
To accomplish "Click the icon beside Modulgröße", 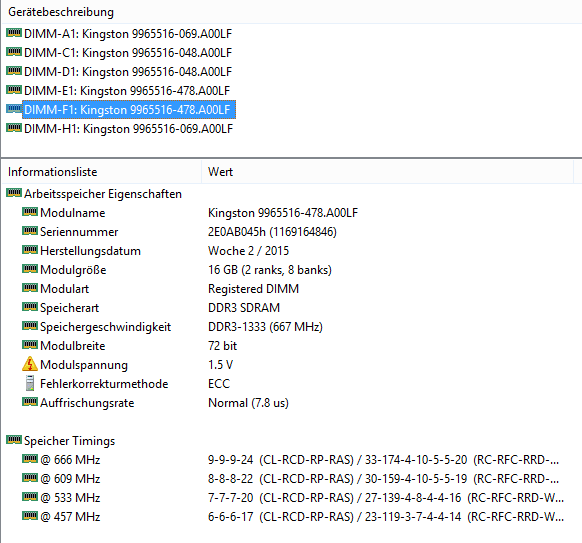I will [x=30, y=269].
